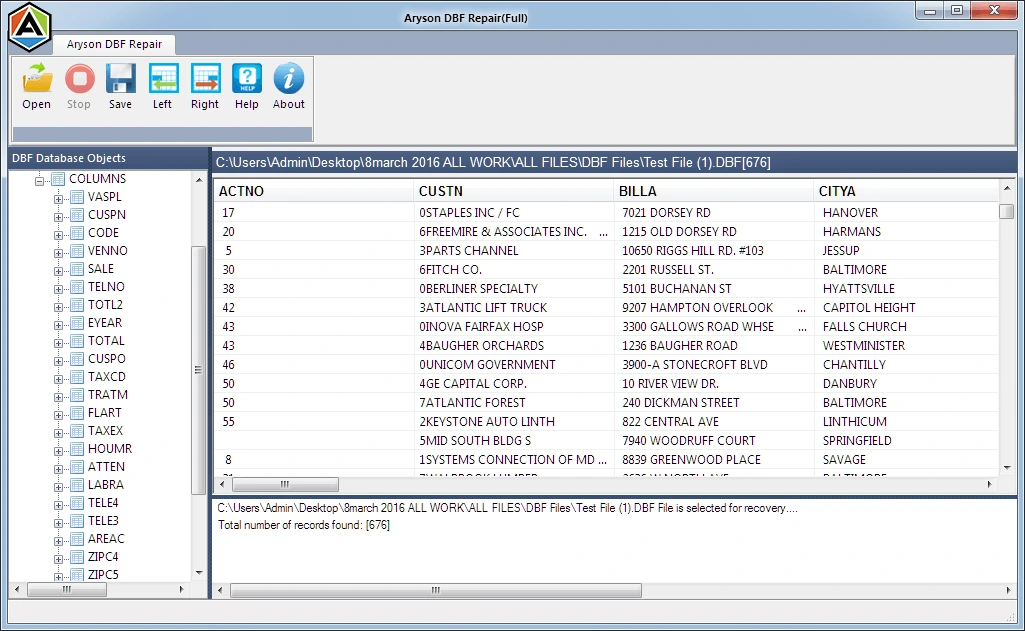Screen dimensions: 1025x631
Task: Click the TOTAL column table icon
Action: click(x=77, y=341)
